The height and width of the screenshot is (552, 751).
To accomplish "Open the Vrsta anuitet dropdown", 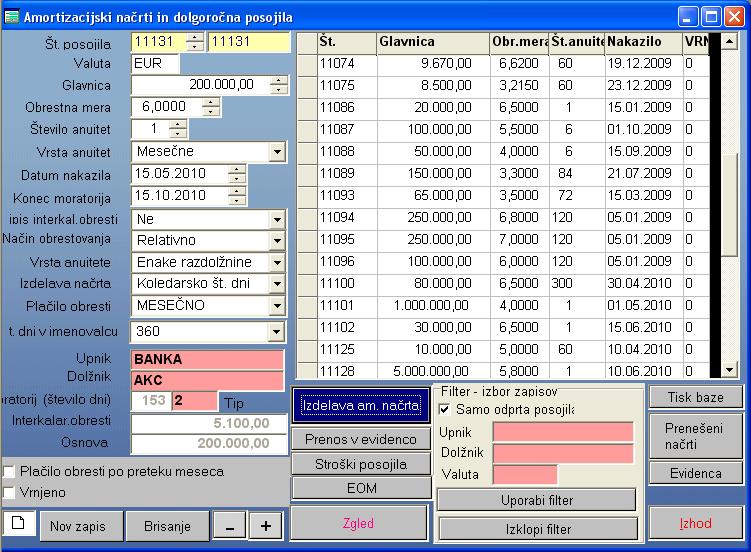I will coord(277,152).
